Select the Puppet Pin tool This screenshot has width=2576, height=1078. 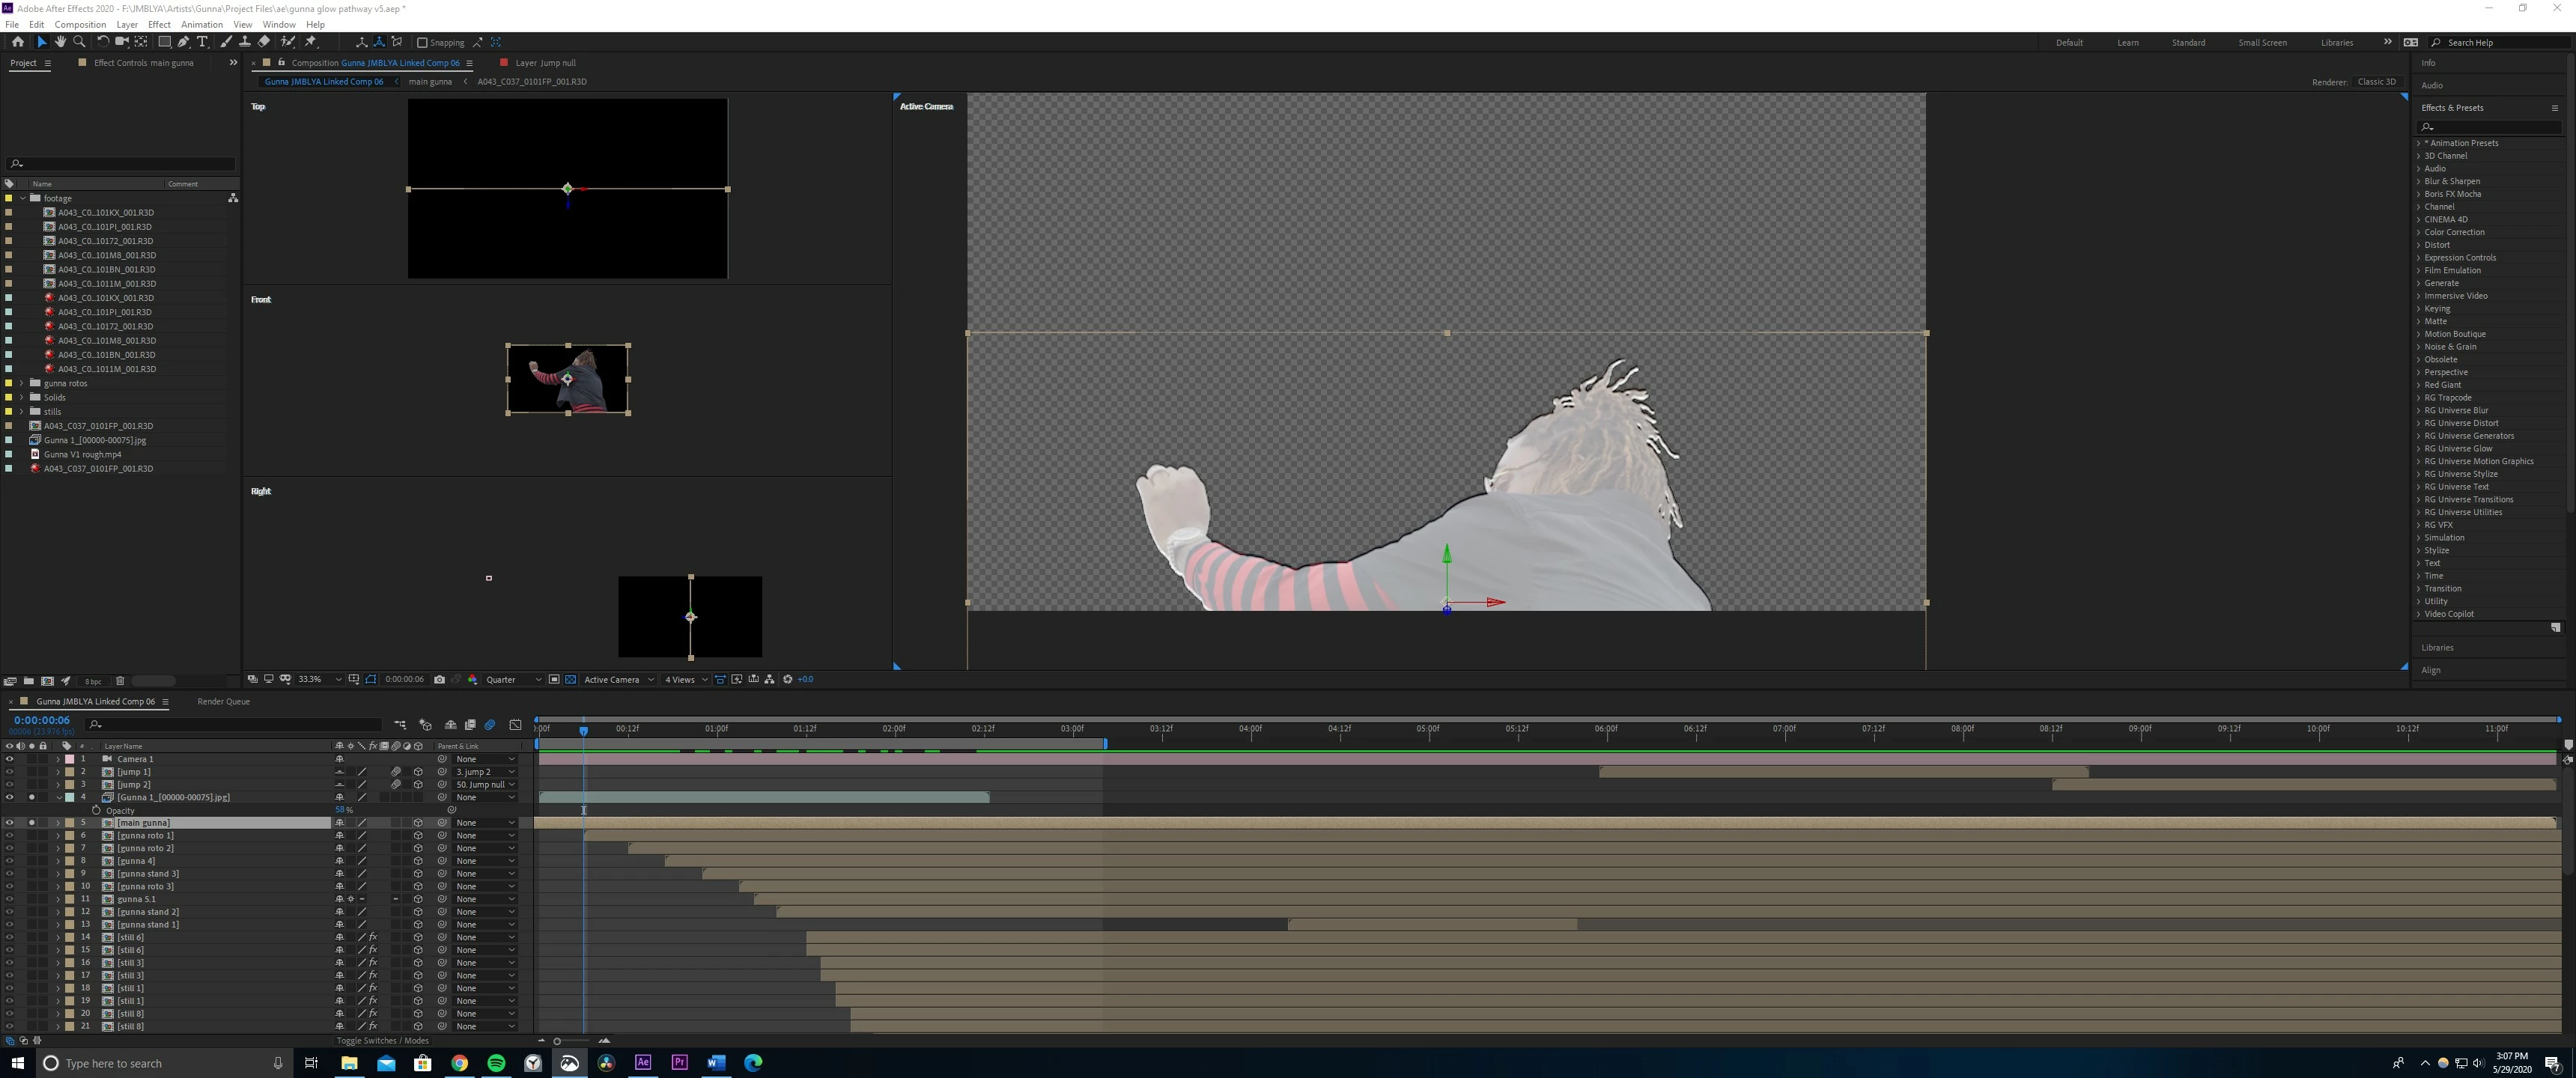(x=310, y=42)
